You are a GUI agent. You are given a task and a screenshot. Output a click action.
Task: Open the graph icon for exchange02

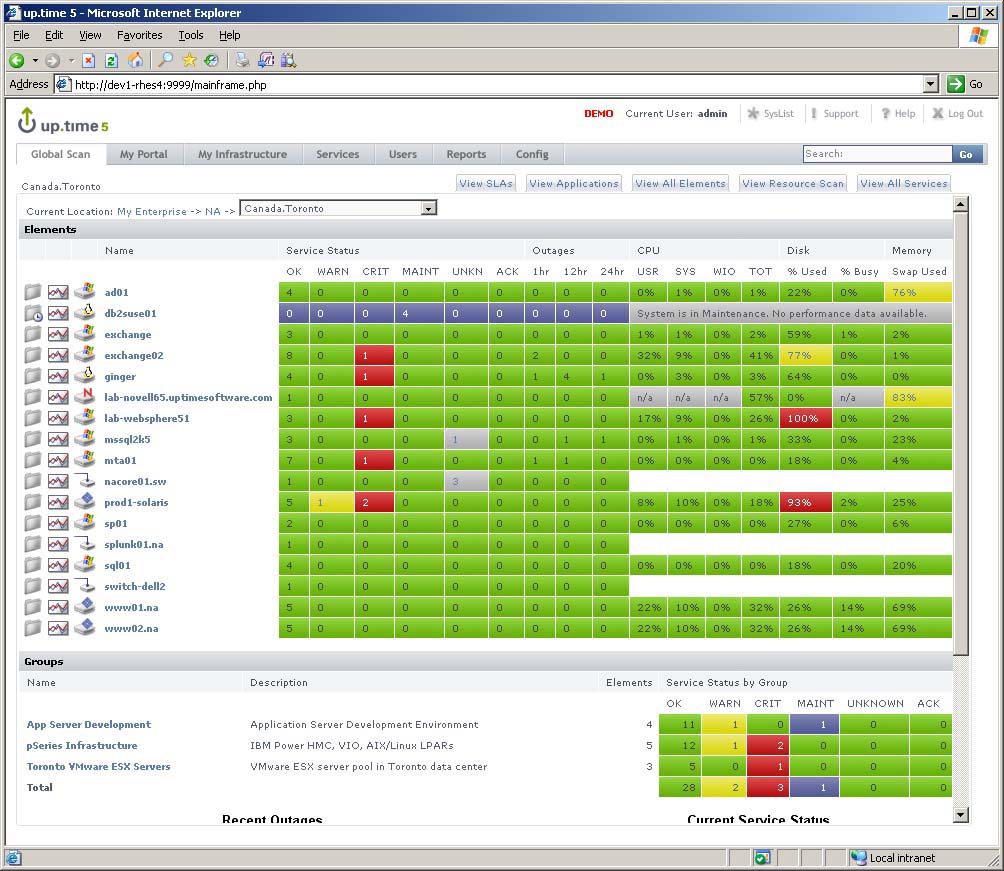[58, 355]
